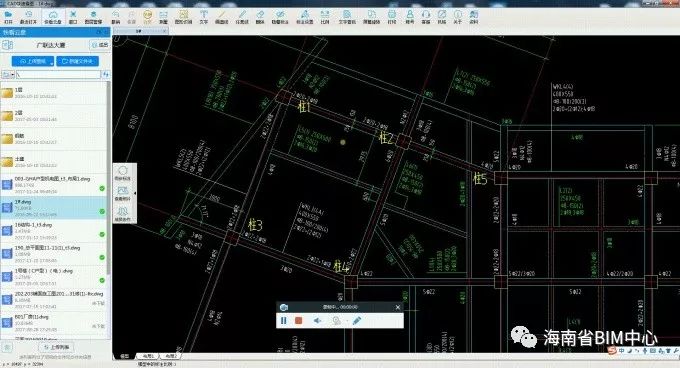Select the 1号楼 (CP型) dwg file
The height and width of the screenshot is (368, 680).
(54, 277)
